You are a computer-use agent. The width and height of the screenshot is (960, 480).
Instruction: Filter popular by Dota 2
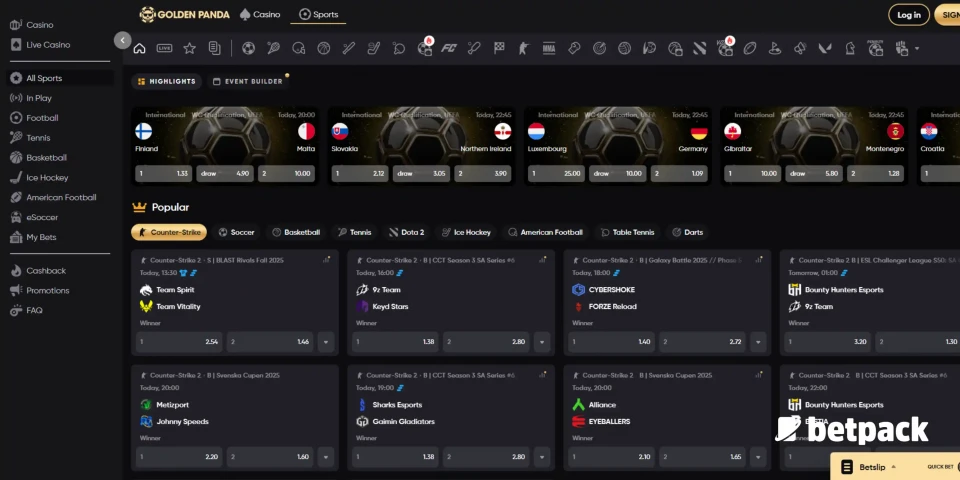click(x=407, y=232)
